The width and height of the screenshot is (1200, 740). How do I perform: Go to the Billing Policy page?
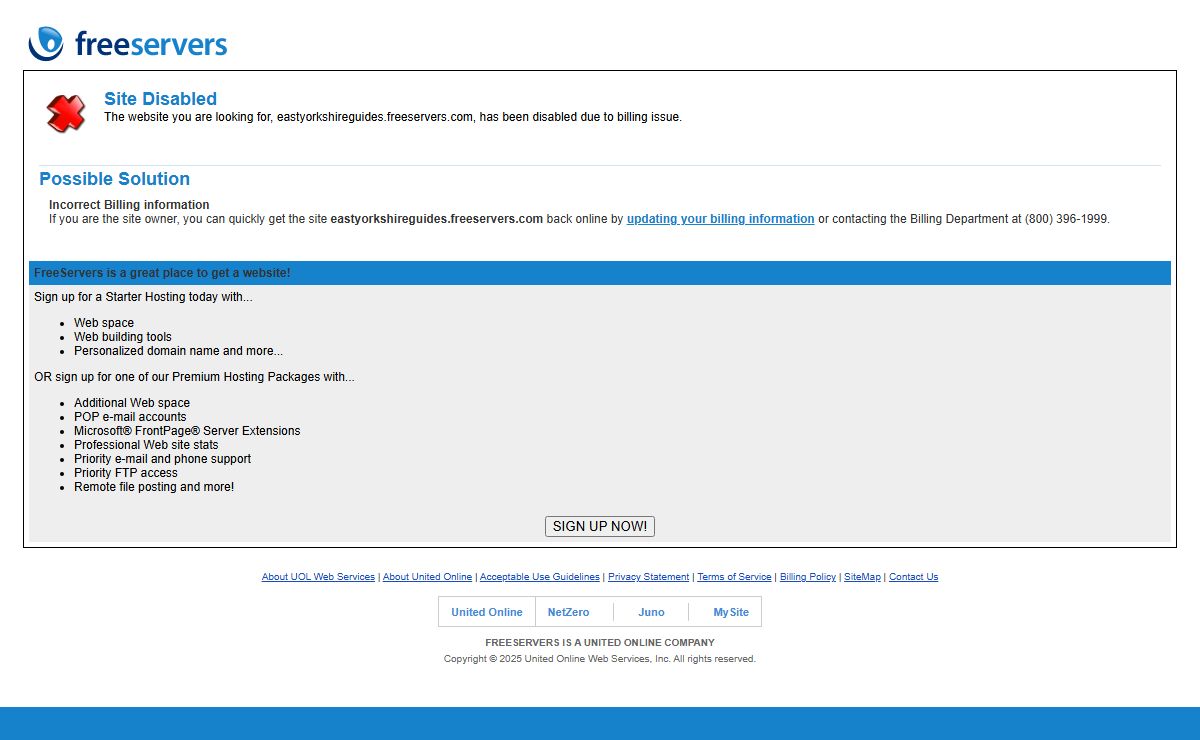tap(808, 577)
